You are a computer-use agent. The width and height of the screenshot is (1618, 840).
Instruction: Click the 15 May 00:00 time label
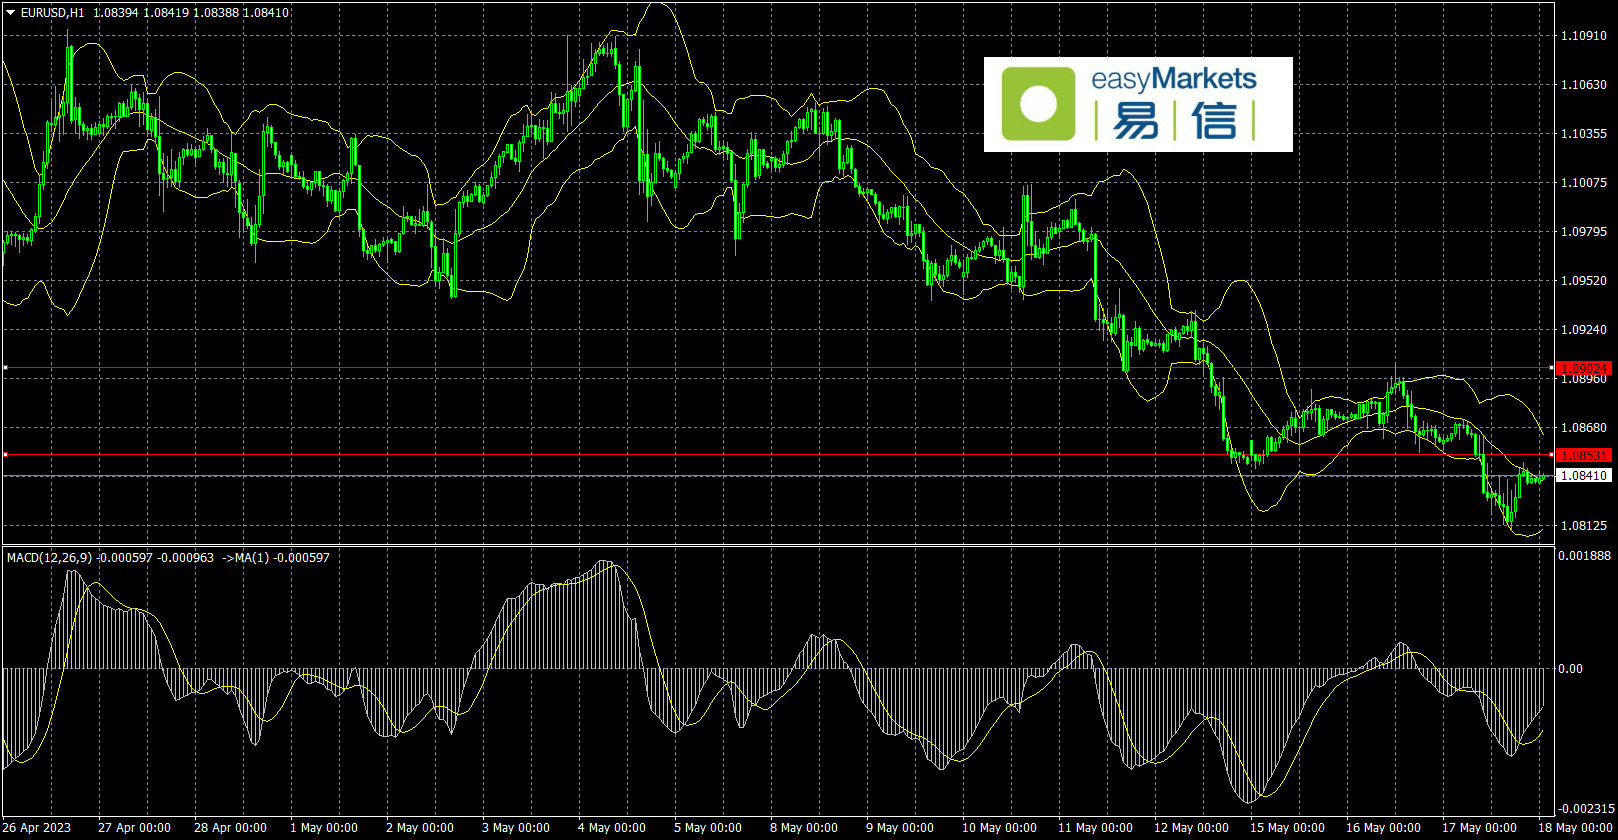[x=1287, y=828]
